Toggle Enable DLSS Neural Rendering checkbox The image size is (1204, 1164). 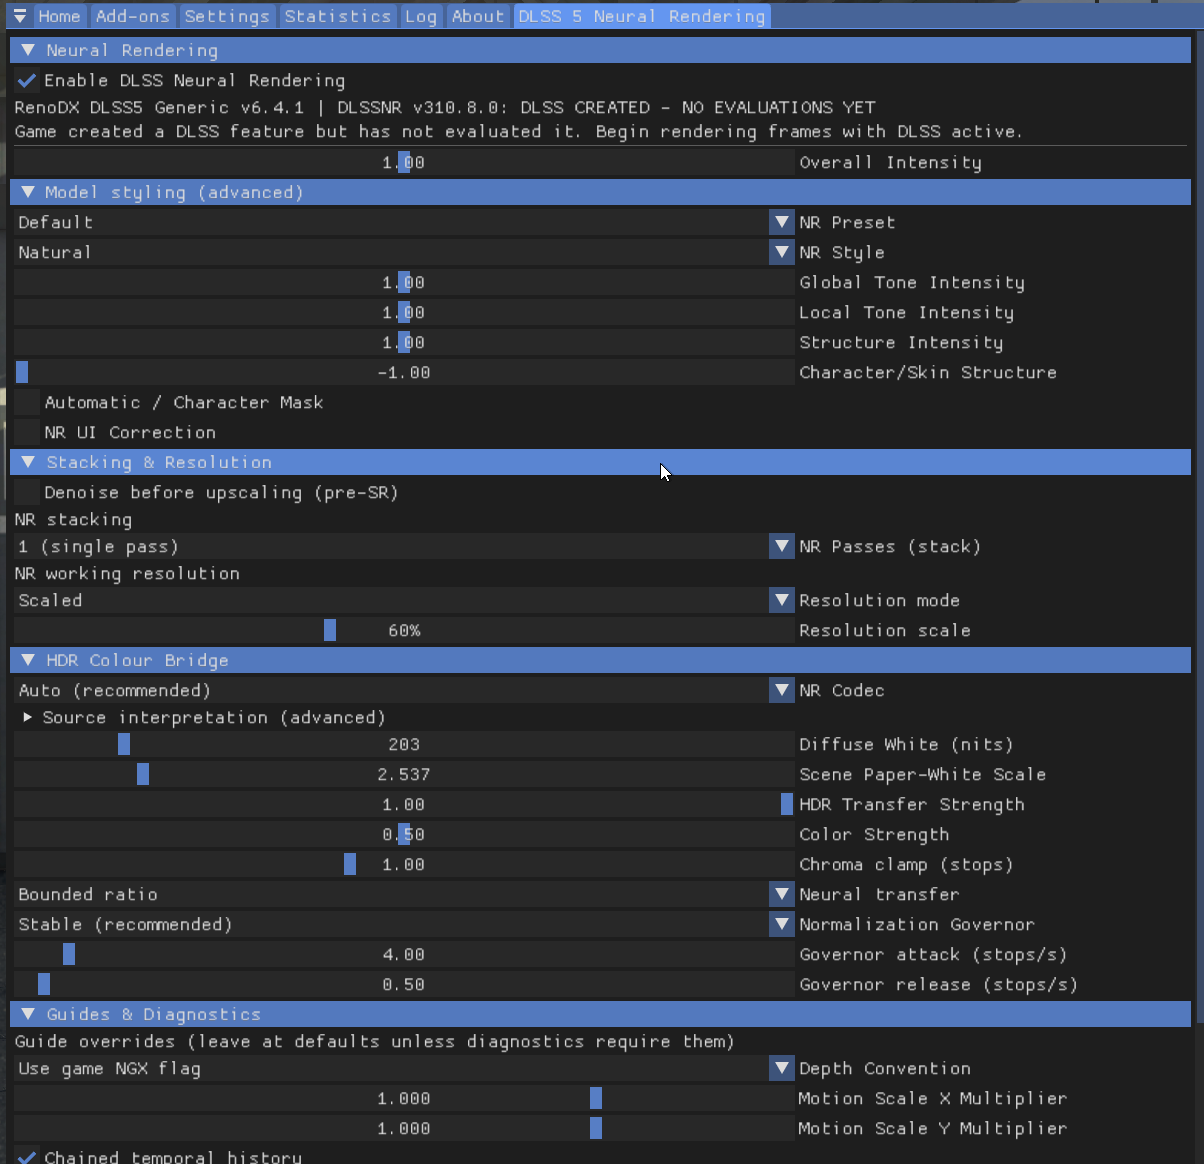pos(27,80)
